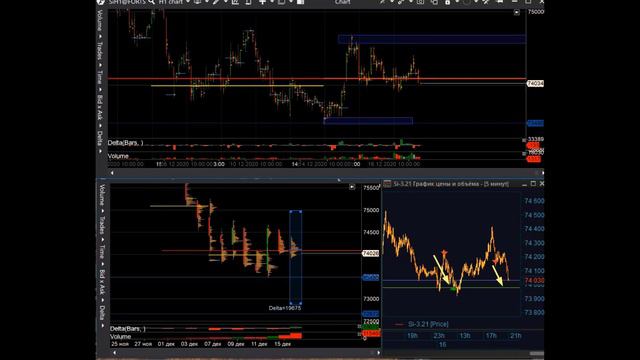Click the small square button at the top chart's corner

point(516,13)
